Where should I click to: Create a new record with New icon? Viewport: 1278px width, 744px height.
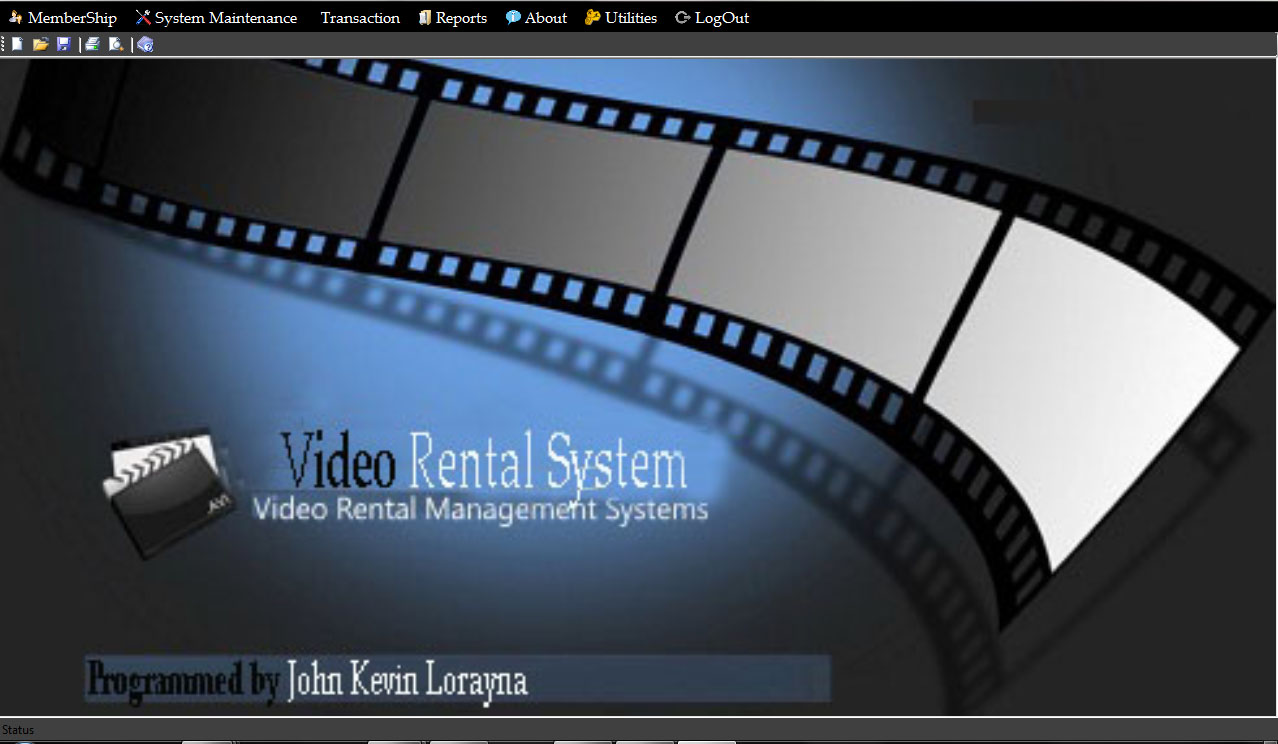[x=17, y=44]
